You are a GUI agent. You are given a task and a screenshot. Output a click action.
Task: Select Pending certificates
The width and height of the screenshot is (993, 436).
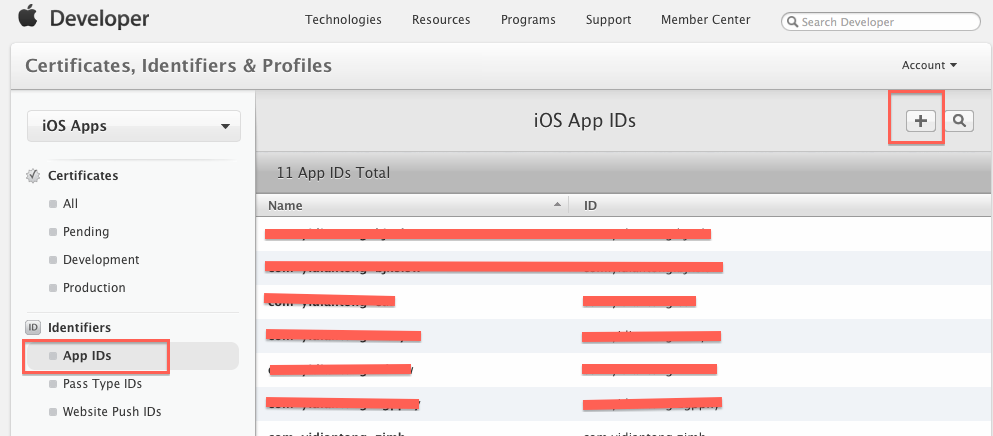(85, 232)
